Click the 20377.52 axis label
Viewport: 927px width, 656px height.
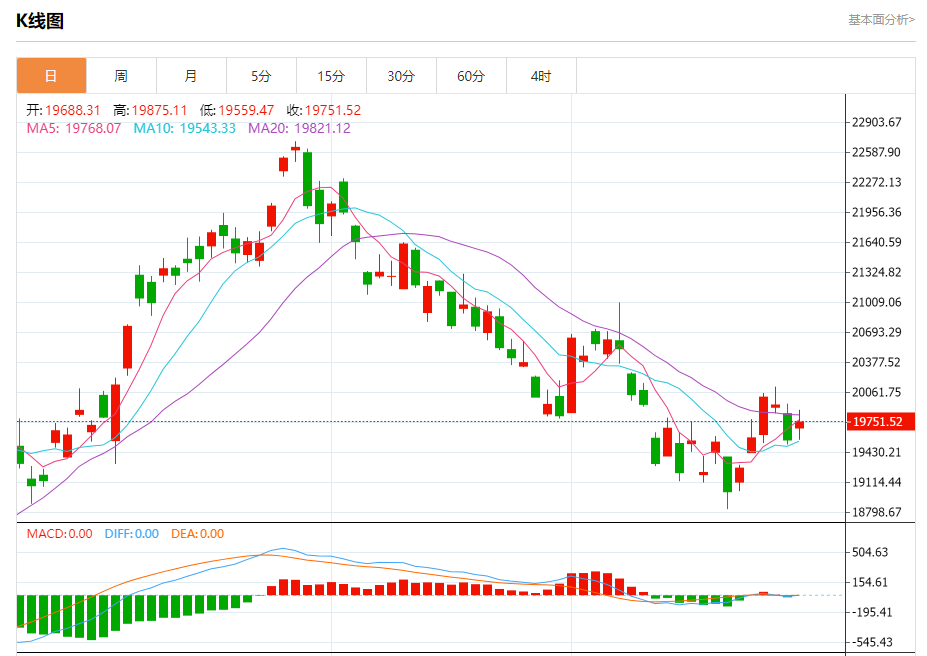[x=876, y=362]
